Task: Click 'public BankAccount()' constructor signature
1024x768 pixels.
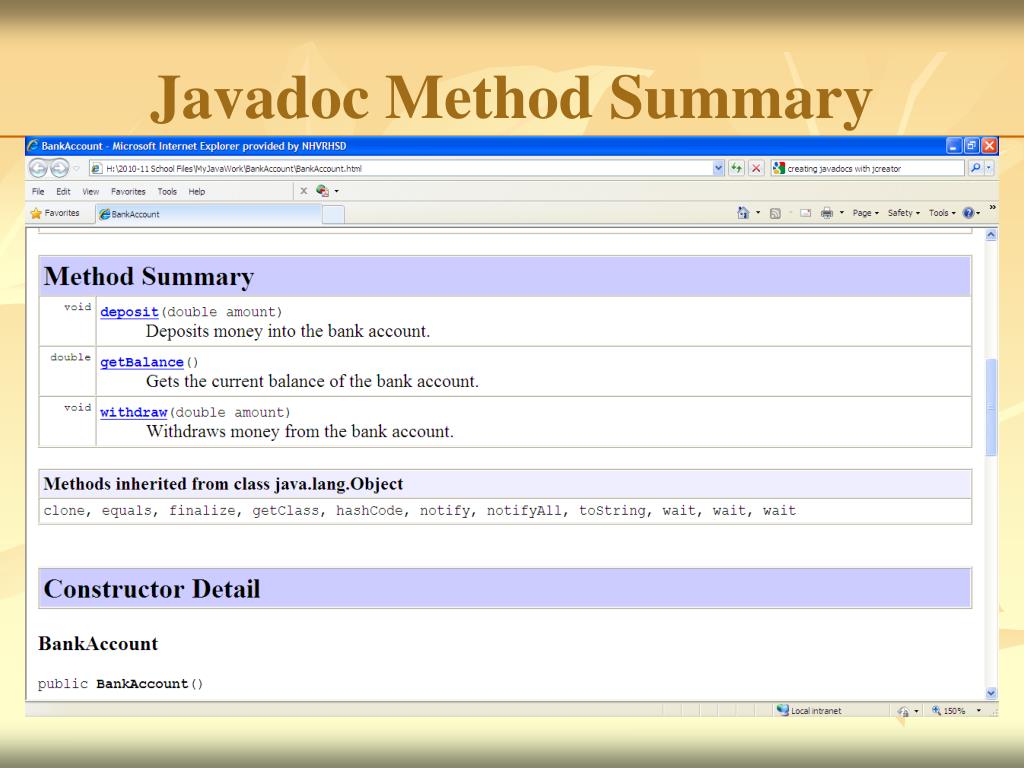Action: [x=120, y=684]
